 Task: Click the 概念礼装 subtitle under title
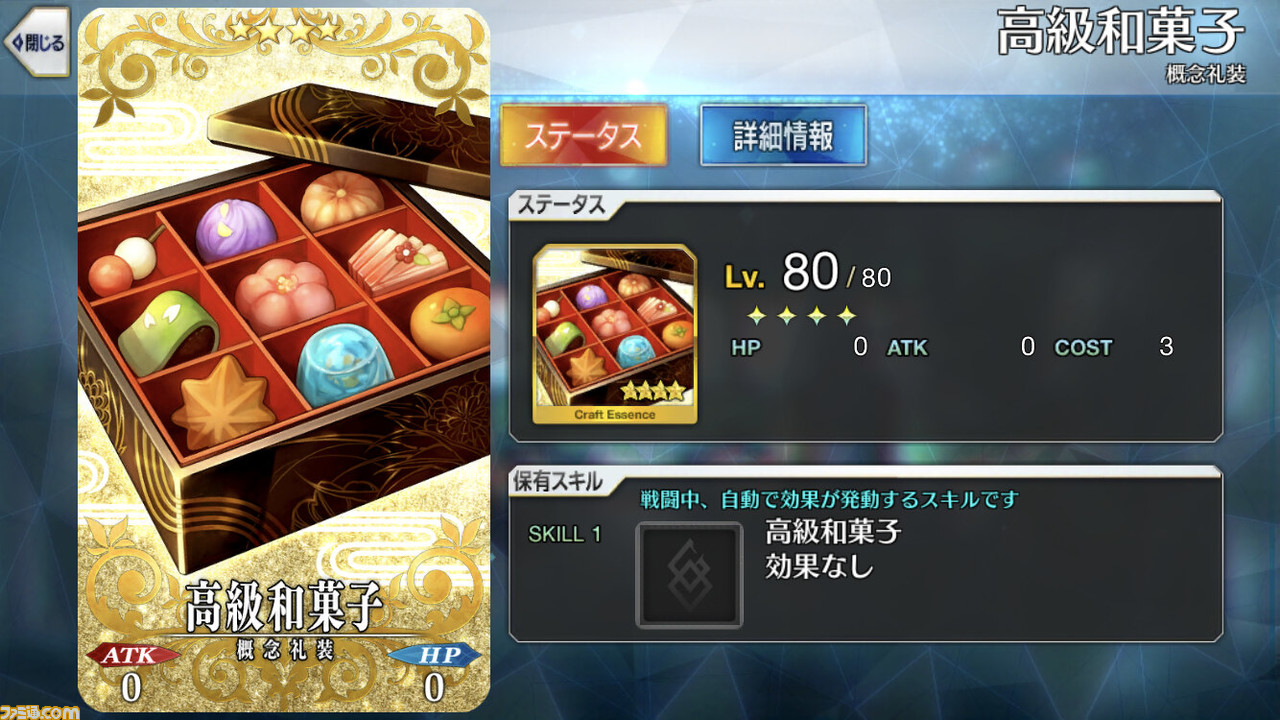(1206, 74)
